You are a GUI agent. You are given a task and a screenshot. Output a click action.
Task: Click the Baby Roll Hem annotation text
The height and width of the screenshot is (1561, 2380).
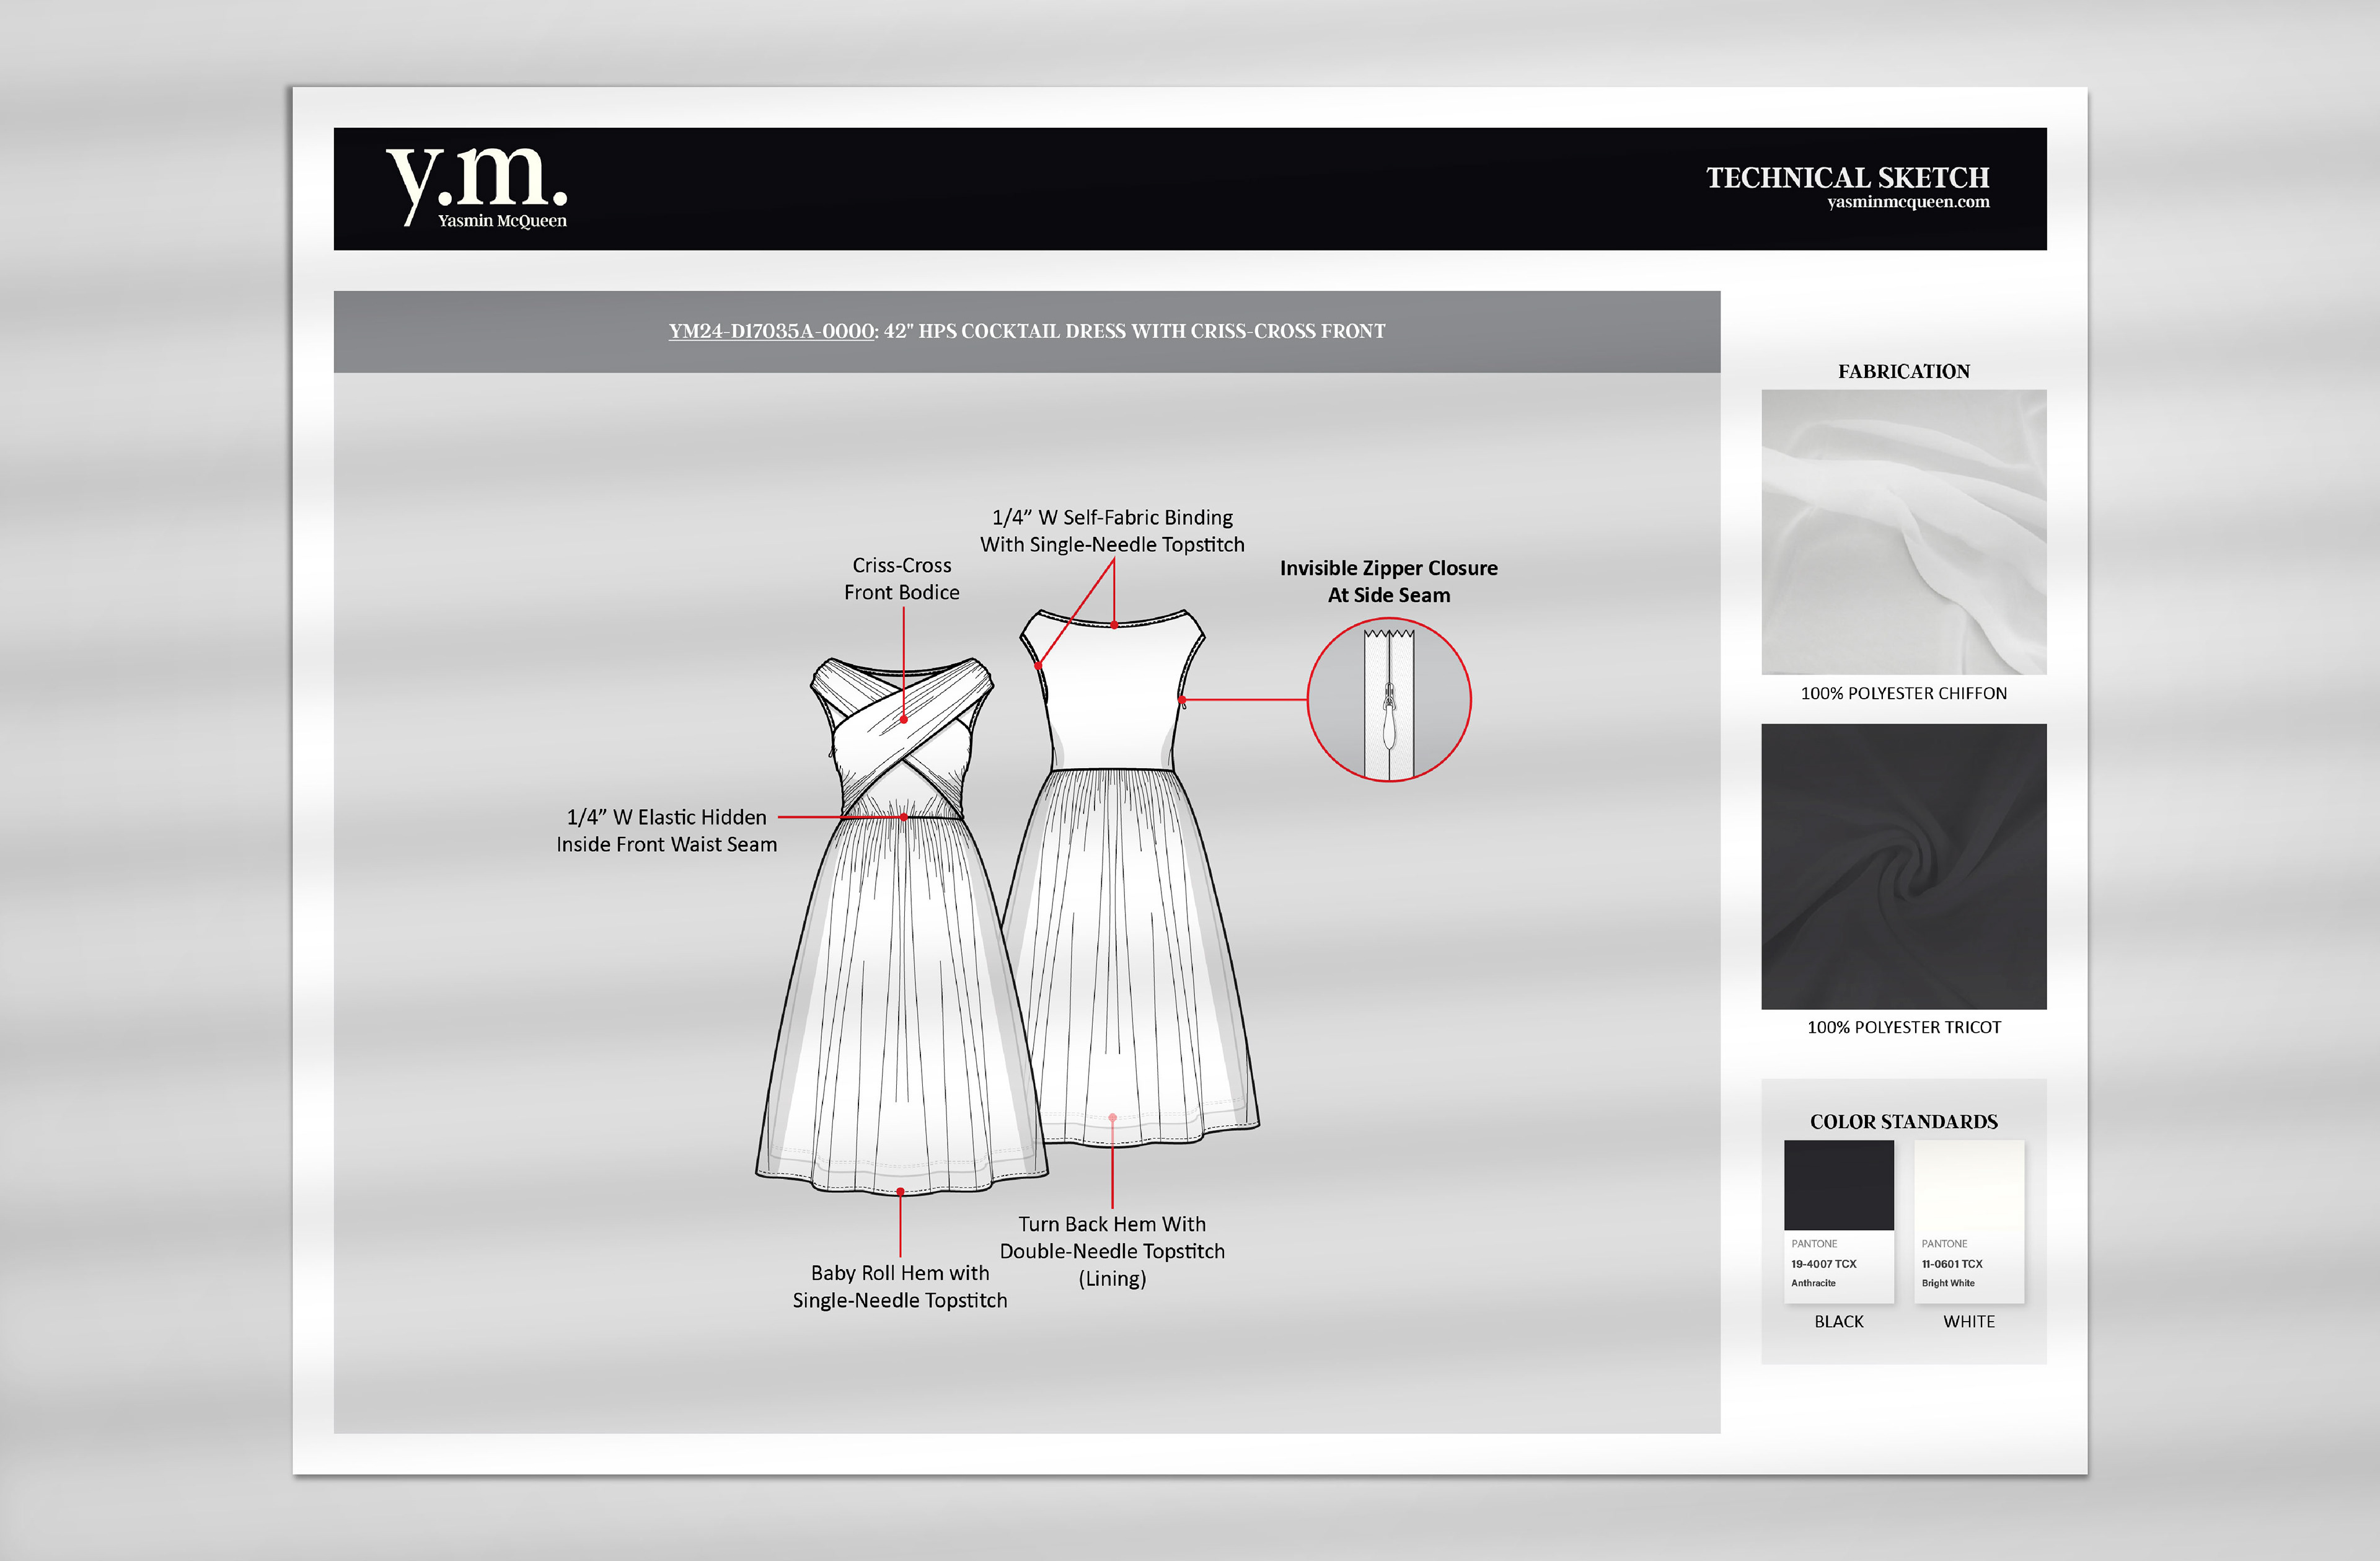point(899,1286)
